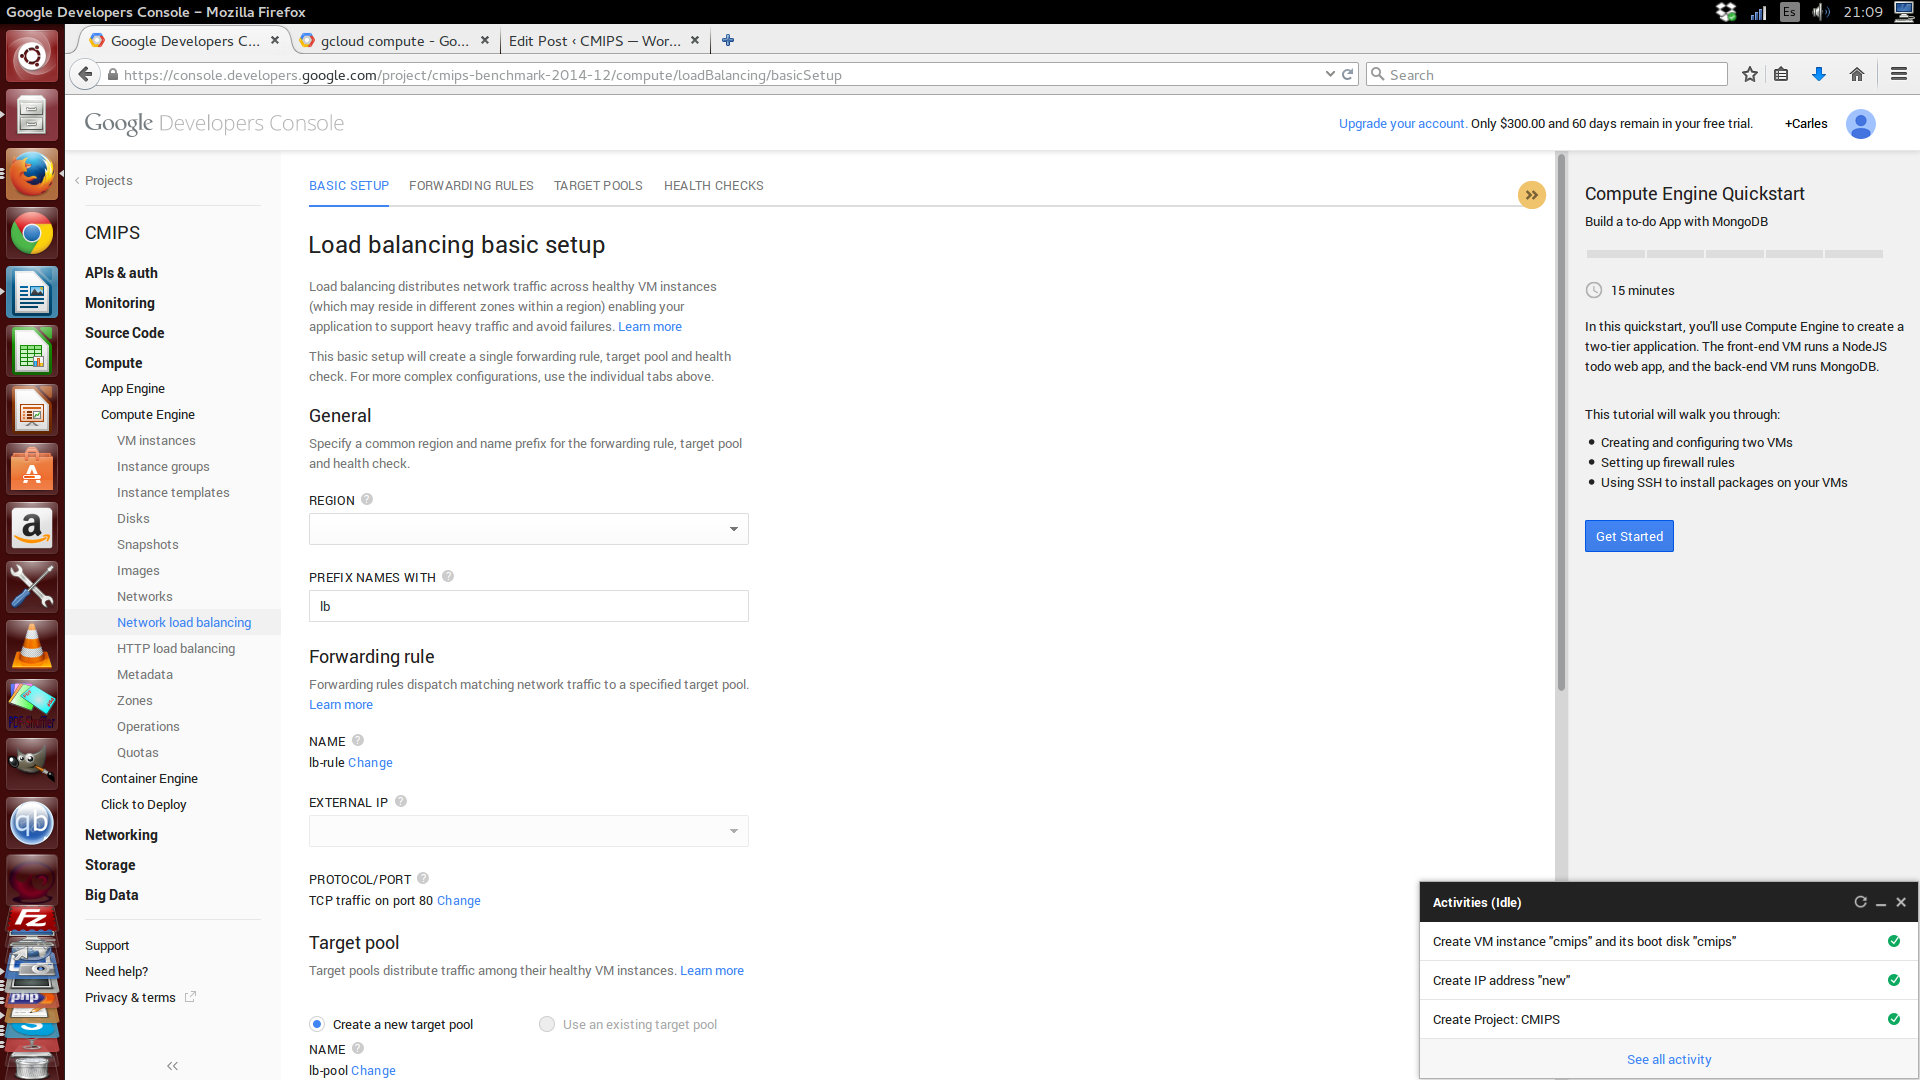
Task: Open the Firefox hamburger menu
Action: [1899, 74]
